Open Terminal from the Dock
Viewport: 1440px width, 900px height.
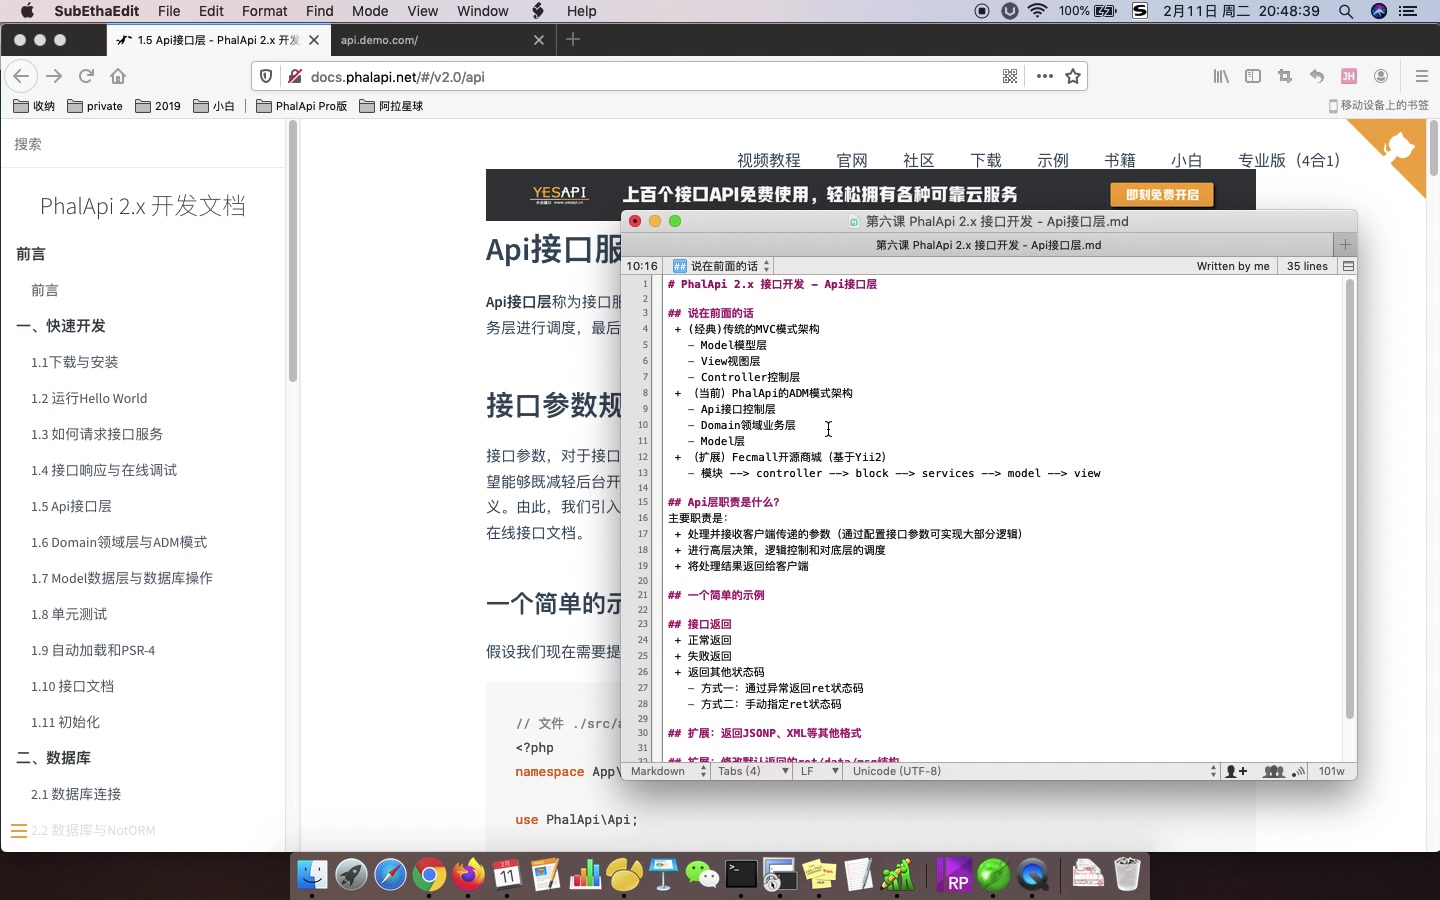click(x=741, y=875)
